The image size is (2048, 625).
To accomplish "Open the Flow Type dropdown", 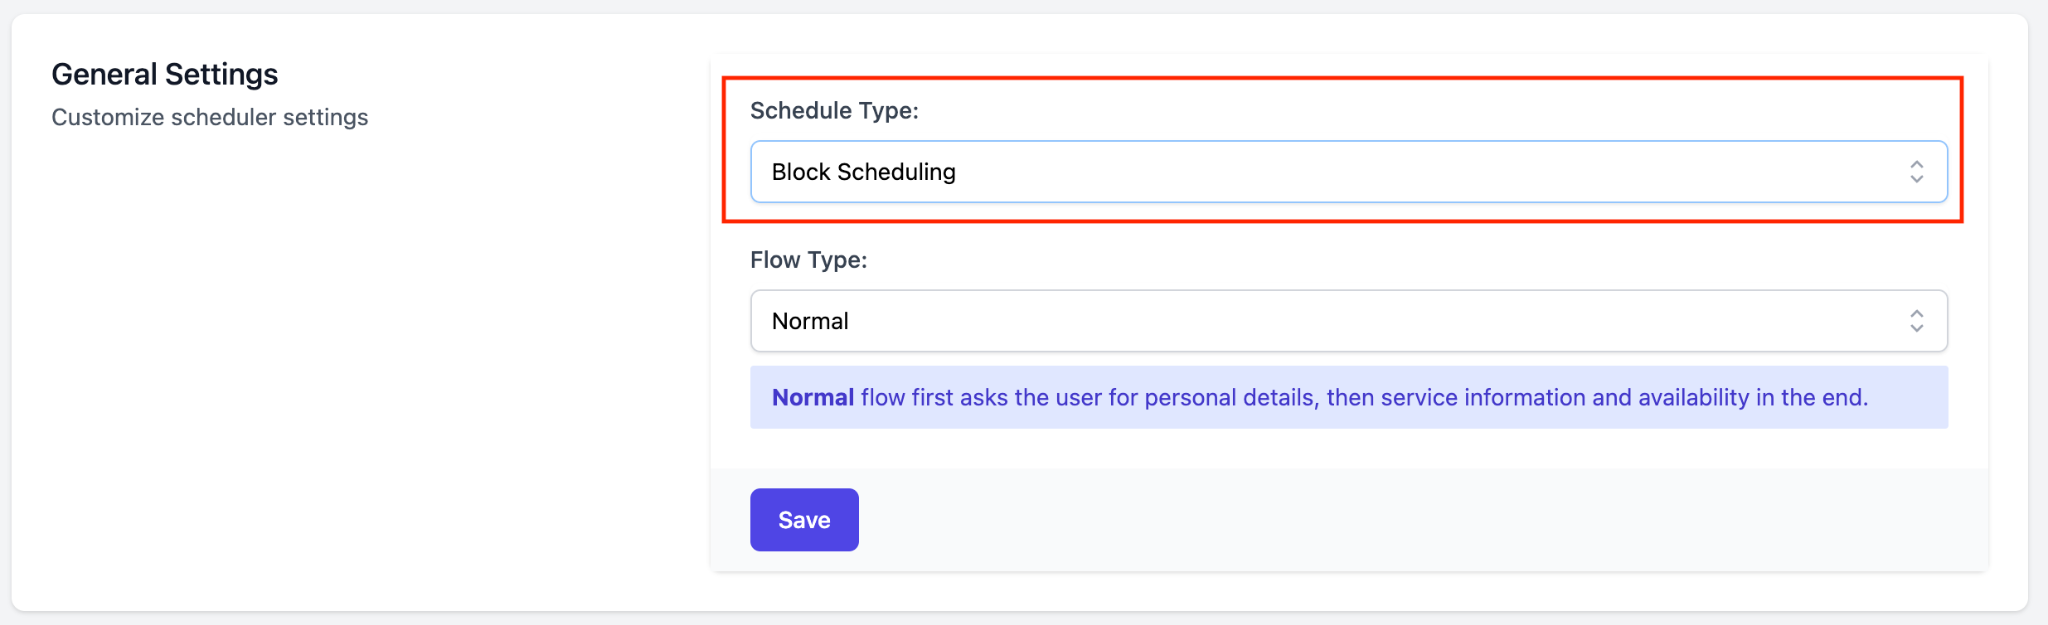I will 1348,321.
